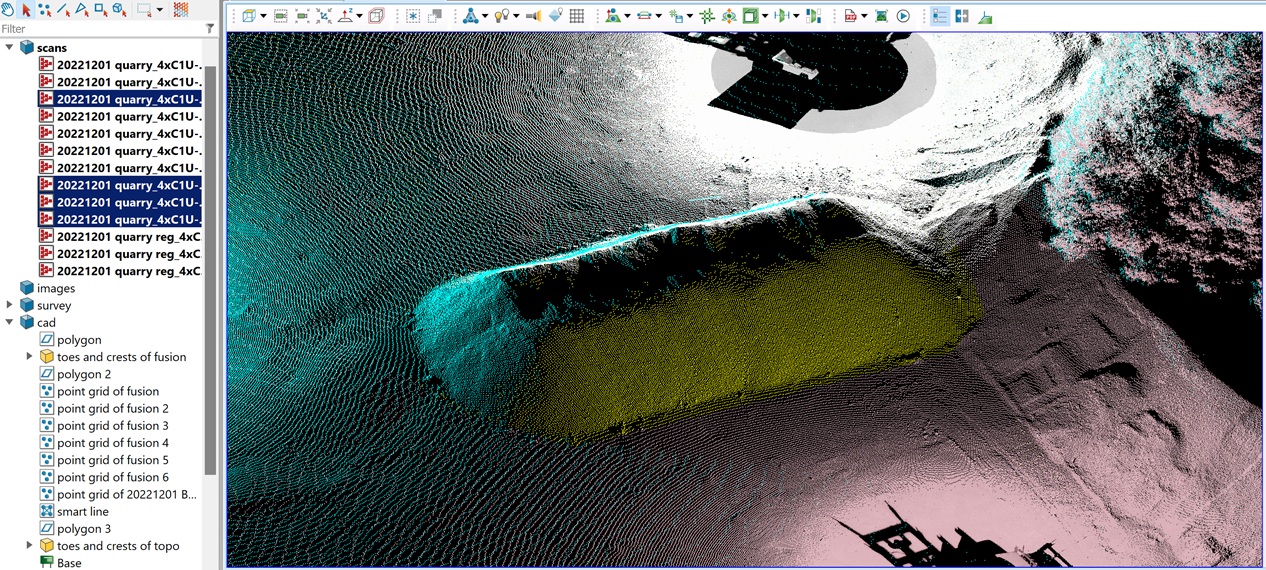Toggle the perspective box view button
The width and height of the screenshot is (1266, 570).
(x=376, y=16)
